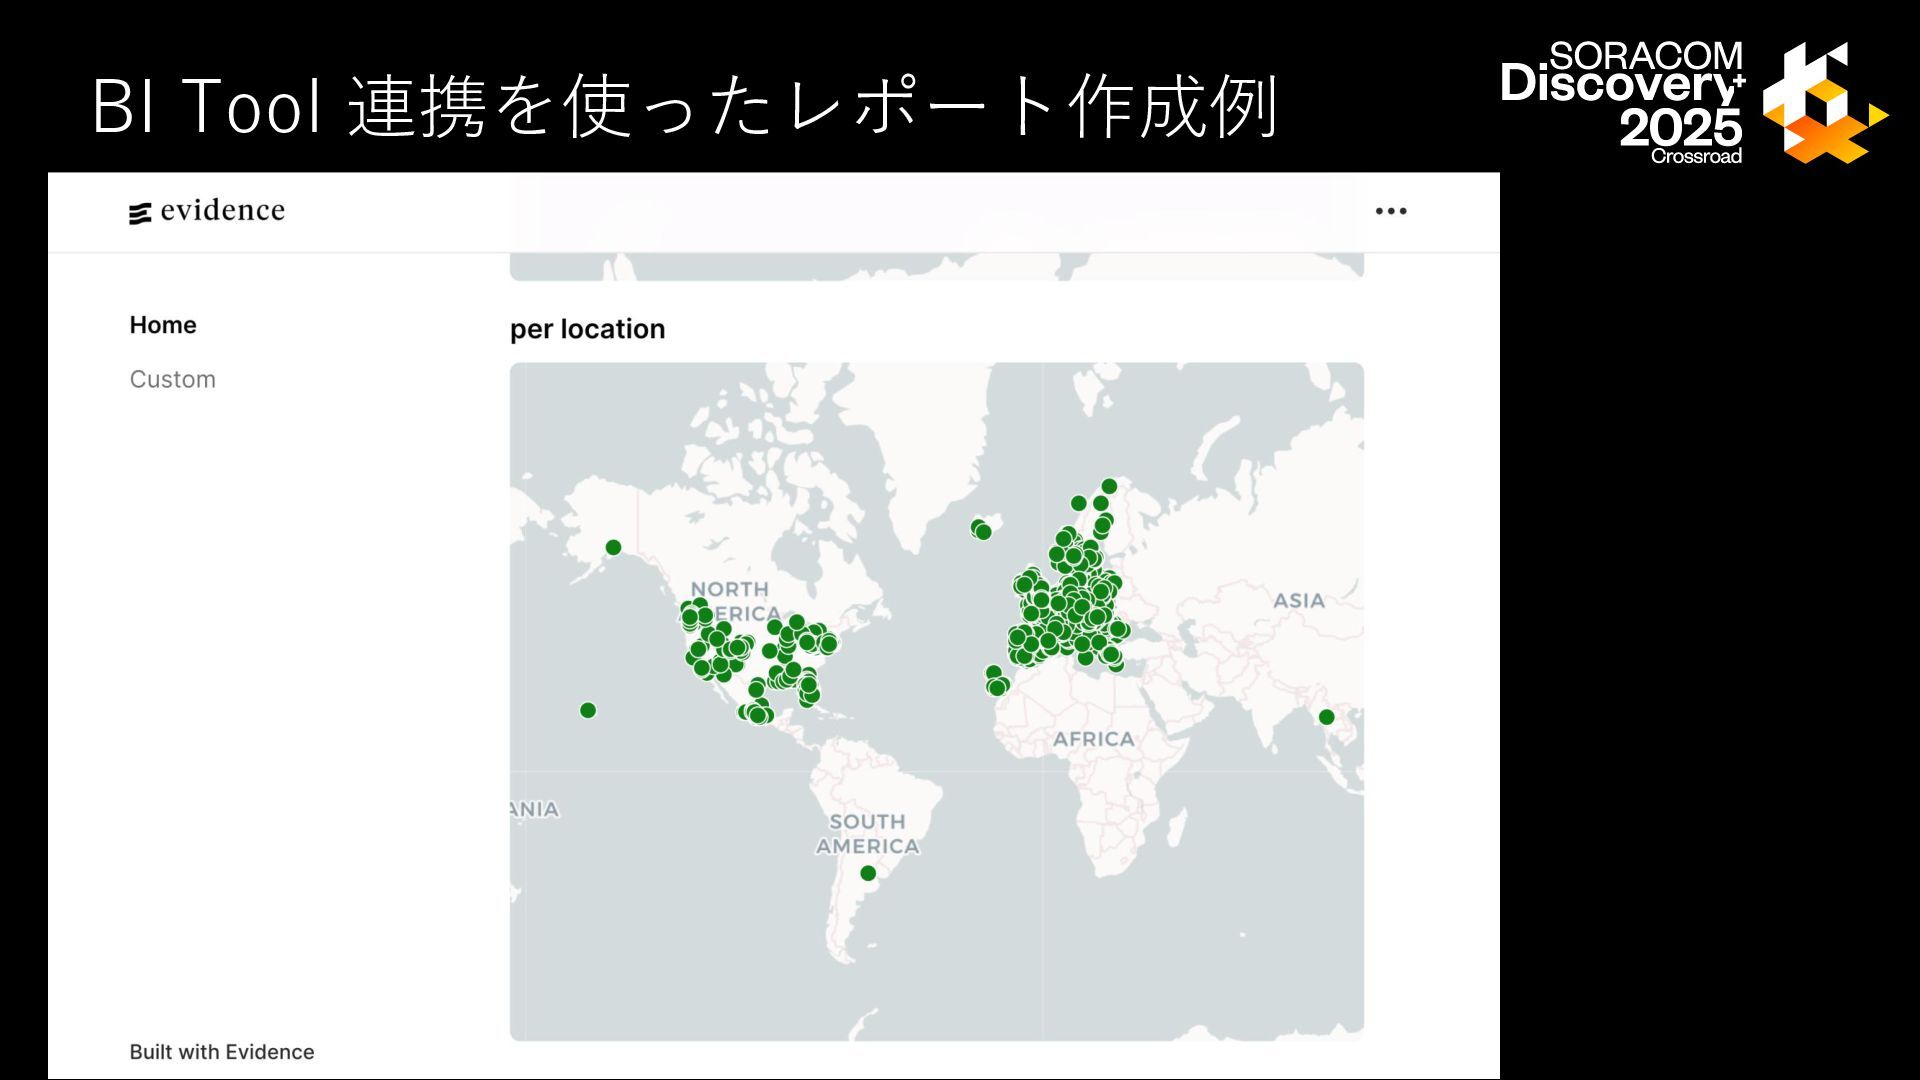Open the Home page link
This screenshot has width=1920, height=1080.
163,325
